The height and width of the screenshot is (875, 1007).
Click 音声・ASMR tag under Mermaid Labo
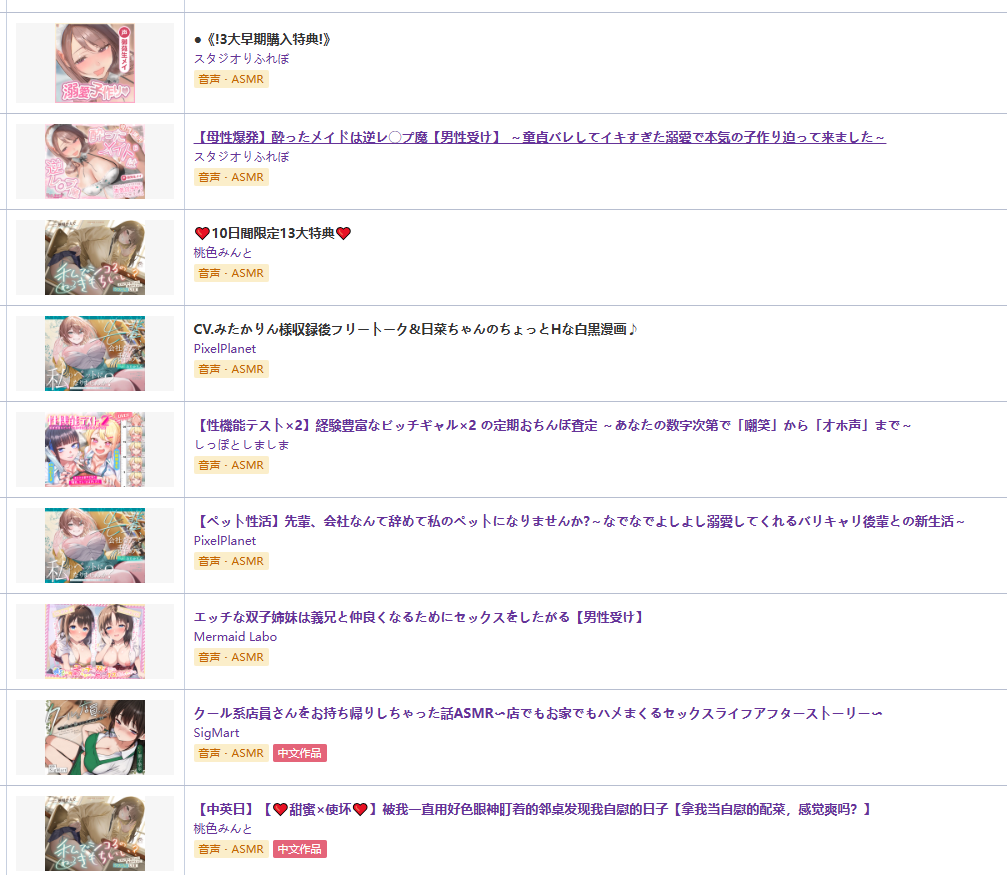[x=231, y=657]
